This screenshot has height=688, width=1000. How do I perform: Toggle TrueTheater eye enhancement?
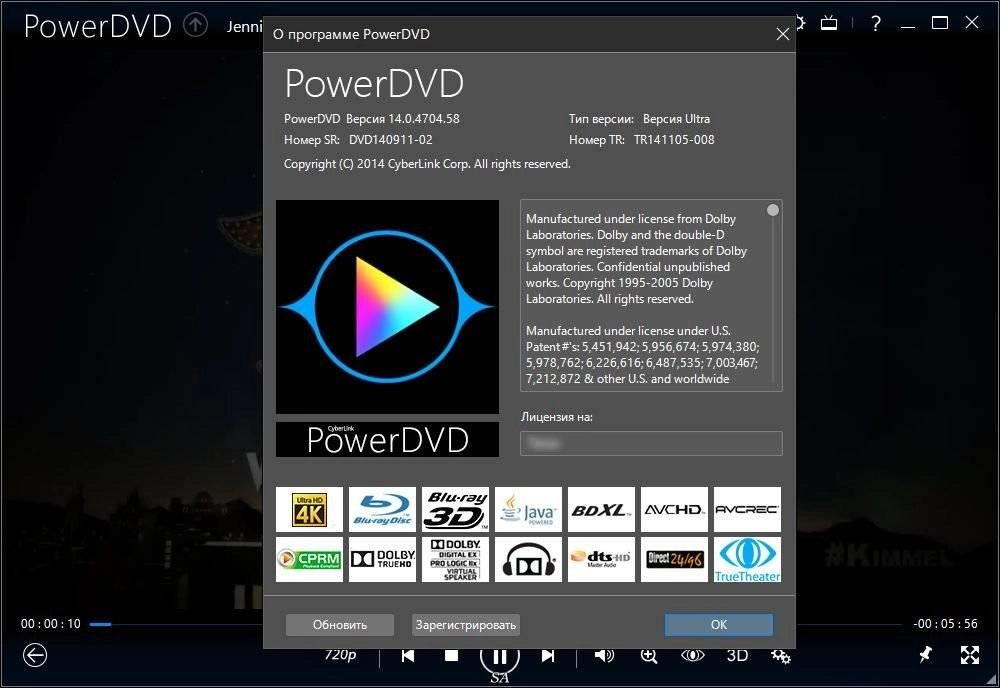pyautogui.click(x=693, y=655)
